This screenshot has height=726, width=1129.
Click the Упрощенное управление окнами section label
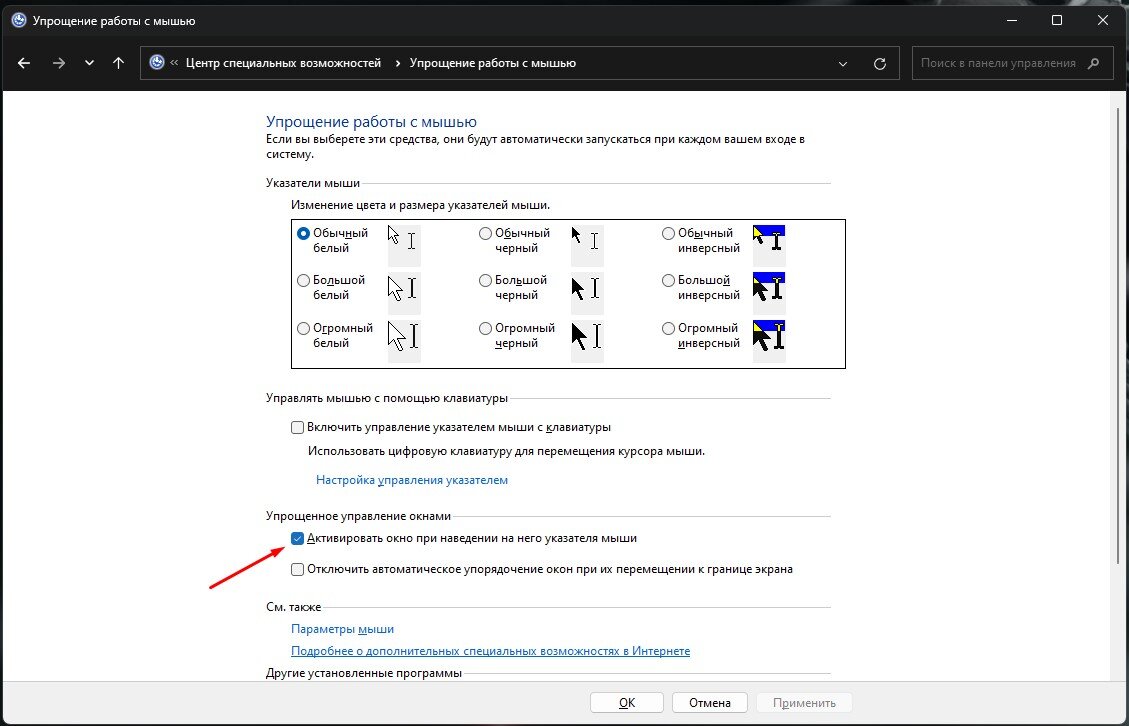[x=359, y=516]
